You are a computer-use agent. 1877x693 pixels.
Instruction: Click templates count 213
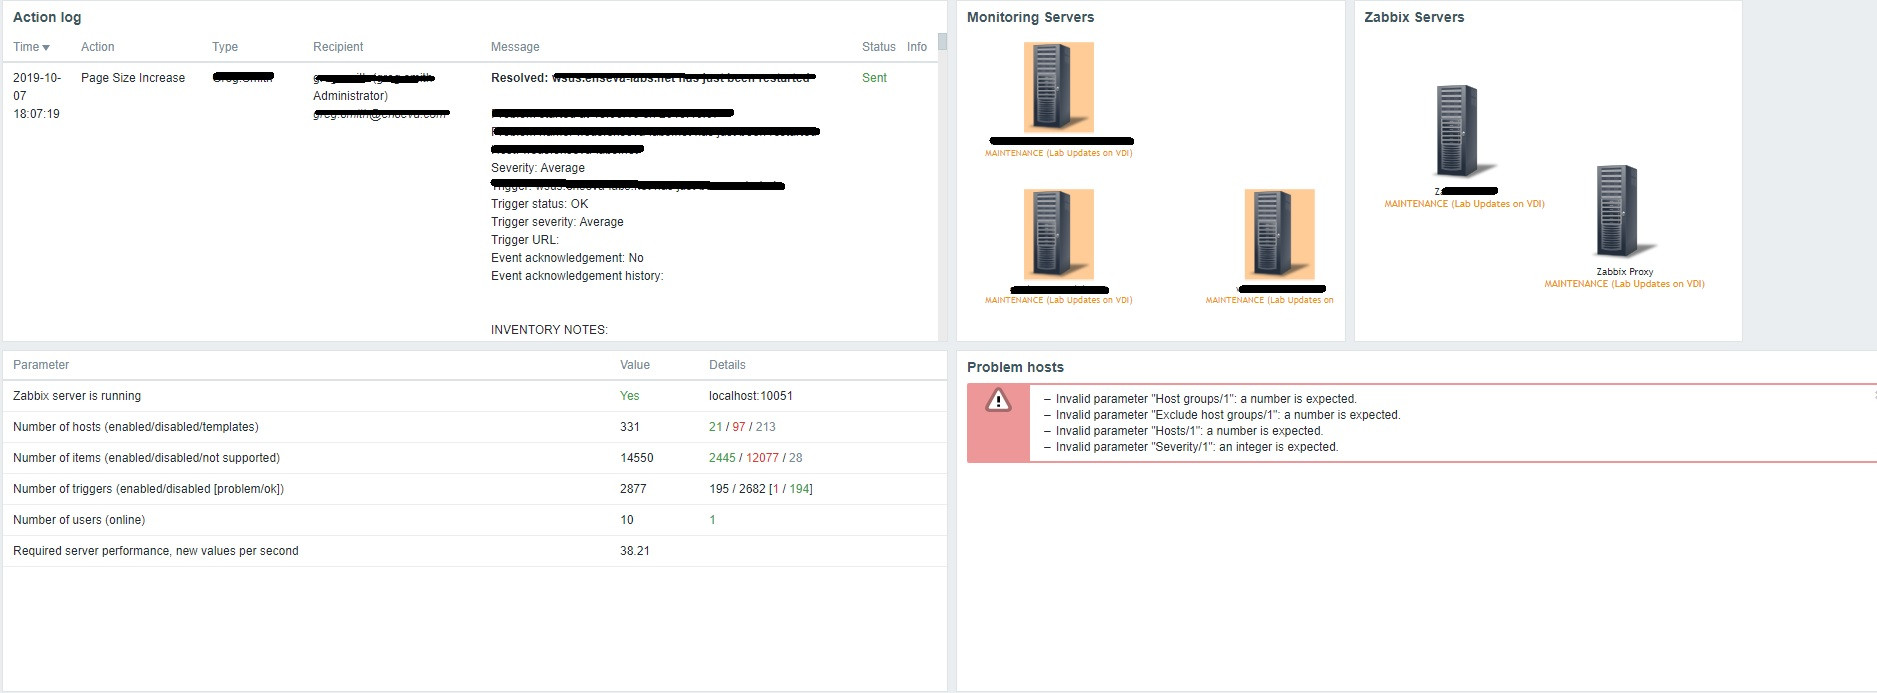(766, 427)
